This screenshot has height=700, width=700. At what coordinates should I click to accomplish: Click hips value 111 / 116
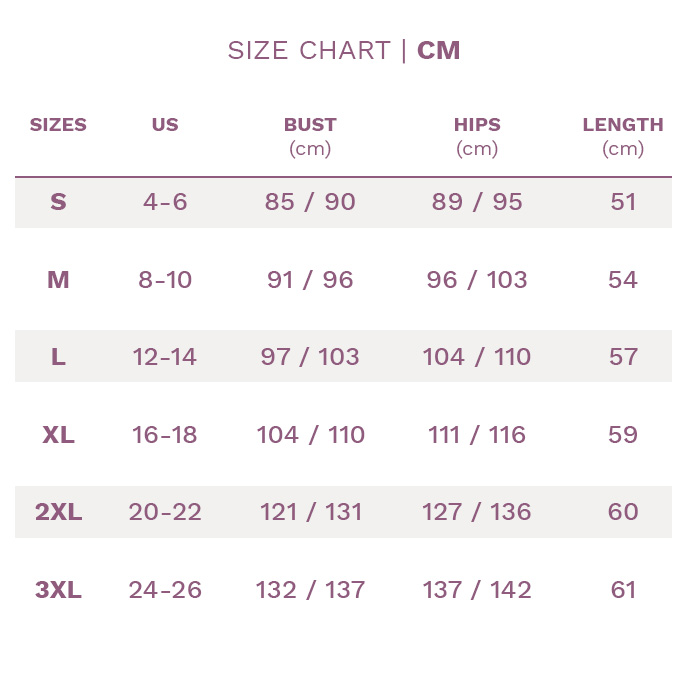click(x=477, y=434)
